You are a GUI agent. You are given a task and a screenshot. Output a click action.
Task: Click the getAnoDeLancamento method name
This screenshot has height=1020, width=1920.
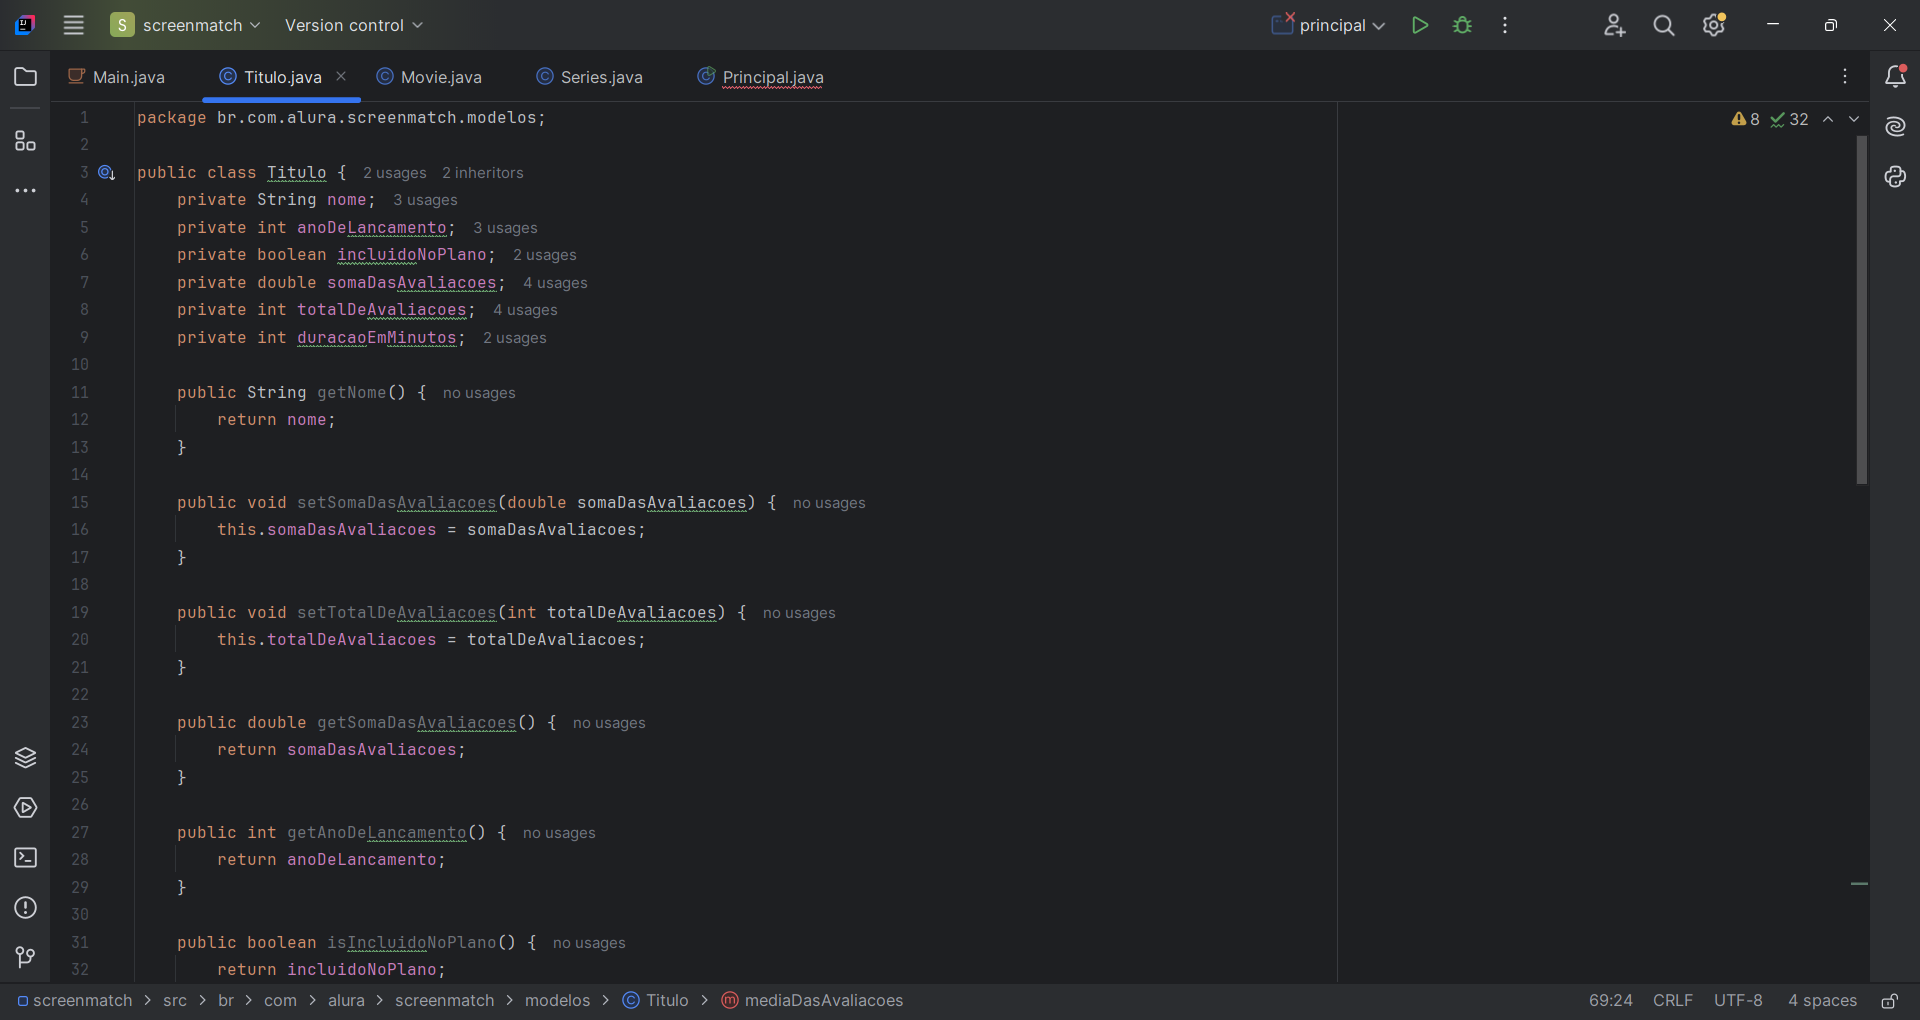click(376, 833)
